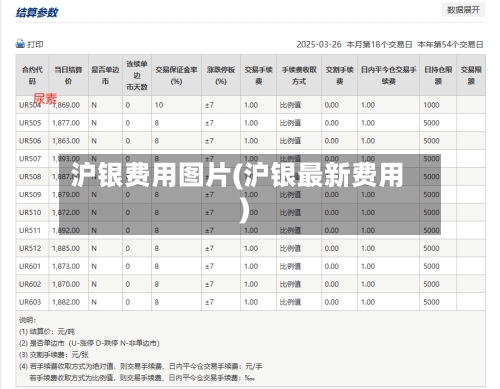Click the printer icon next to 打印
This screenshot has height=389, width=500.
(20, 43)
